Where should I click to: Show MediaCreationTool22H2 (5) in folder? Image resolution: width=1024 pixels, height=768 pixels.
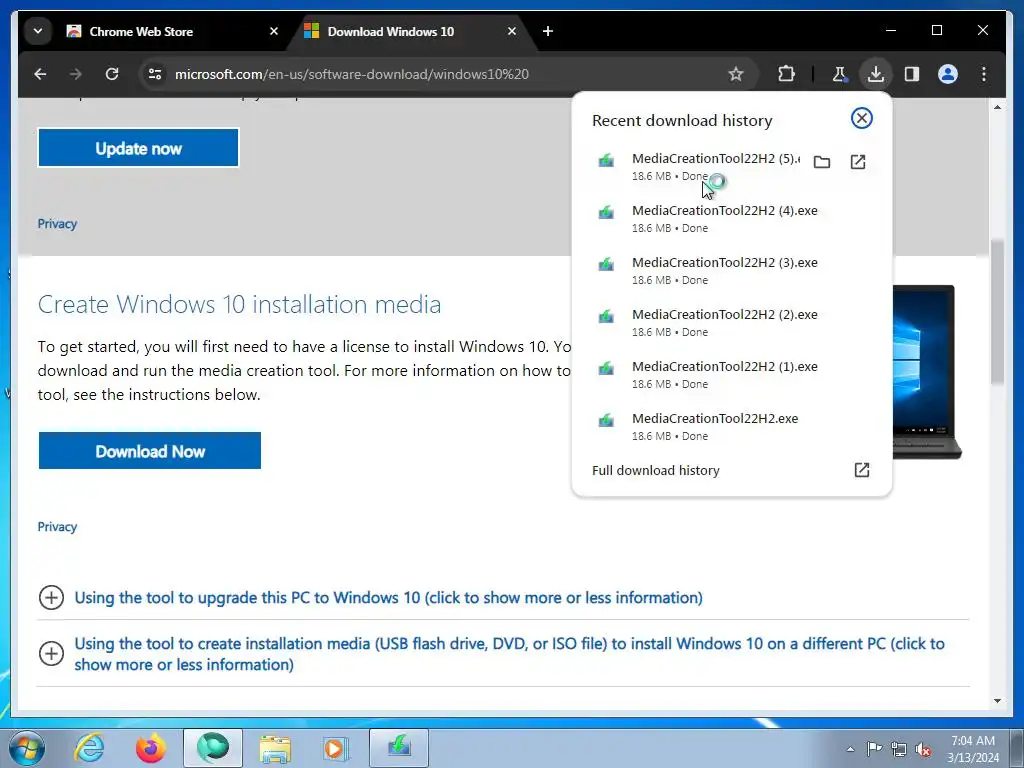click(x=822, y=162)
